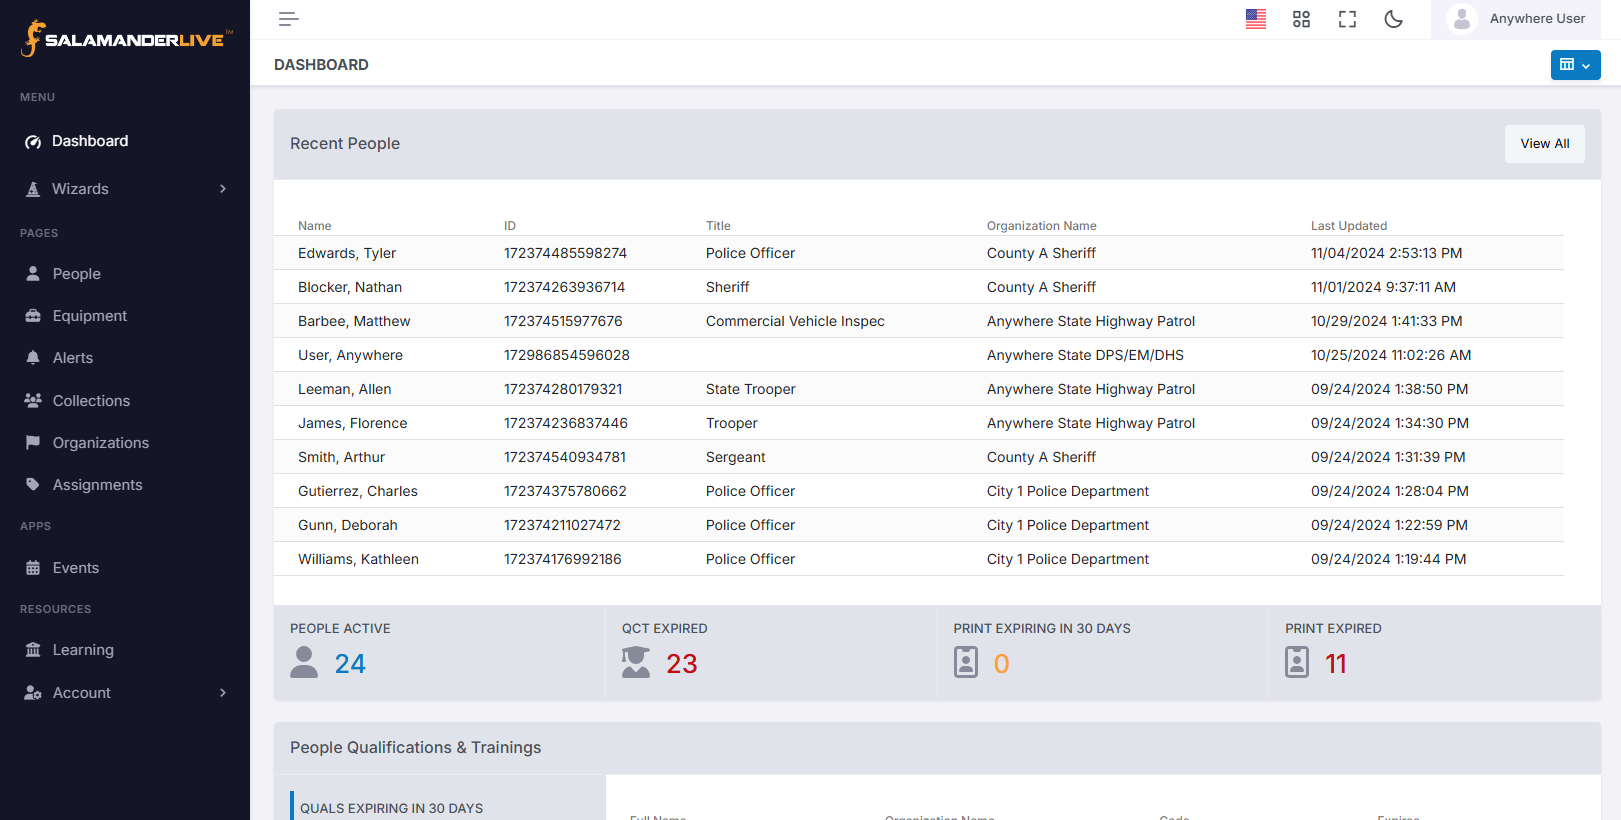This screenshot has width=1621, height=820.
Task: Select the James, Florence row
Action: click(919, 423)
